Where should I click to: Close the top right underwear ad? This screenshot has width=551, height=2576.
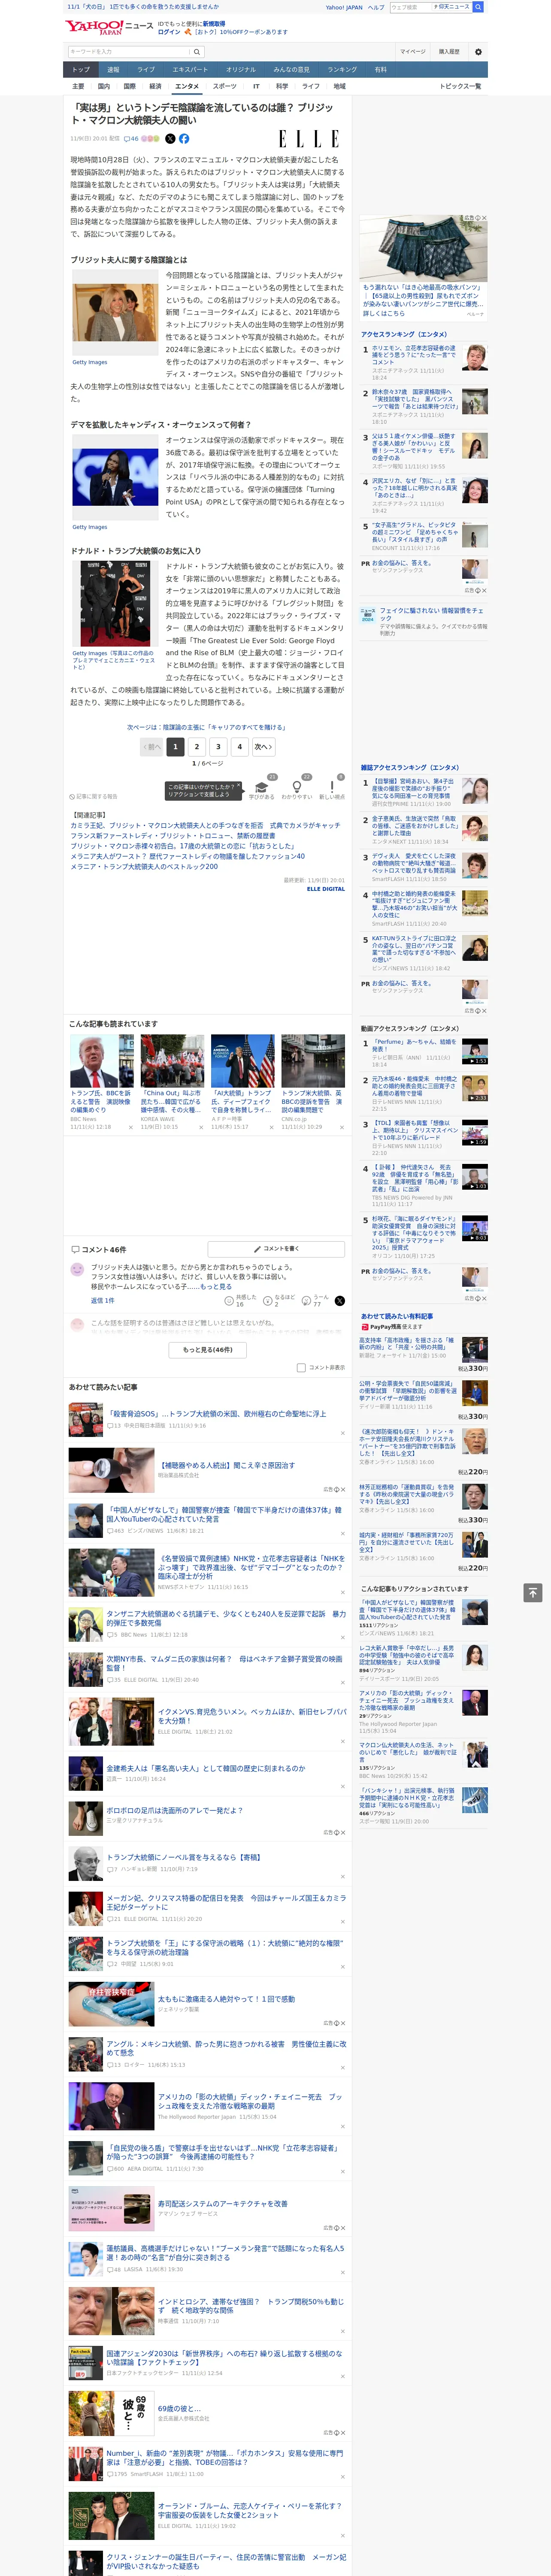pos(484,218)
